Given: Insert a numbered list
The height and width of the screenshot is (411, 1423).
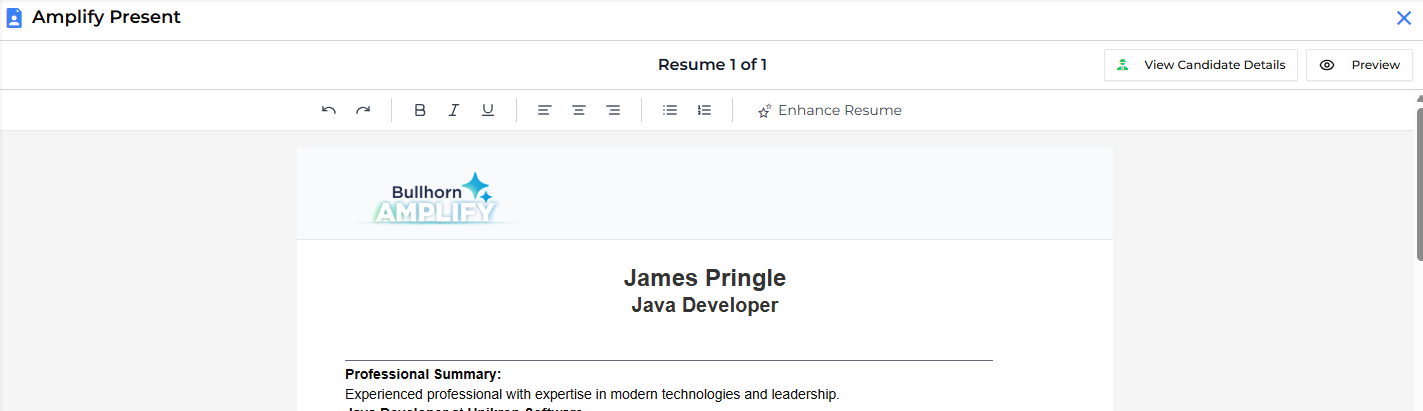Looking at the screenshot, I should pyautogui.click(x=704, y=110).
